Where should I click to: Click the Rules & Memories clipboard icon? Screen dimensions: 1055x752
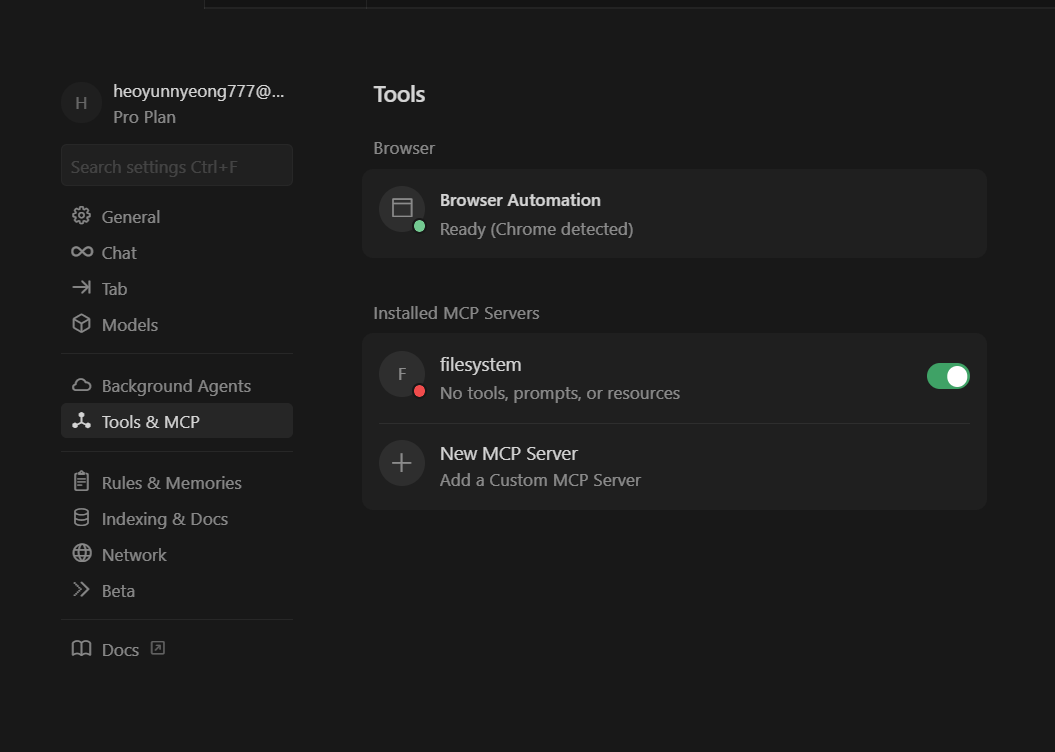(x=82, y=482)
